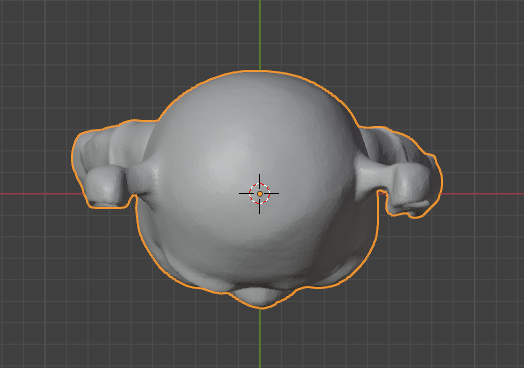
Task: Click the left wrist joining the sphere
Action: click(142, 179)
